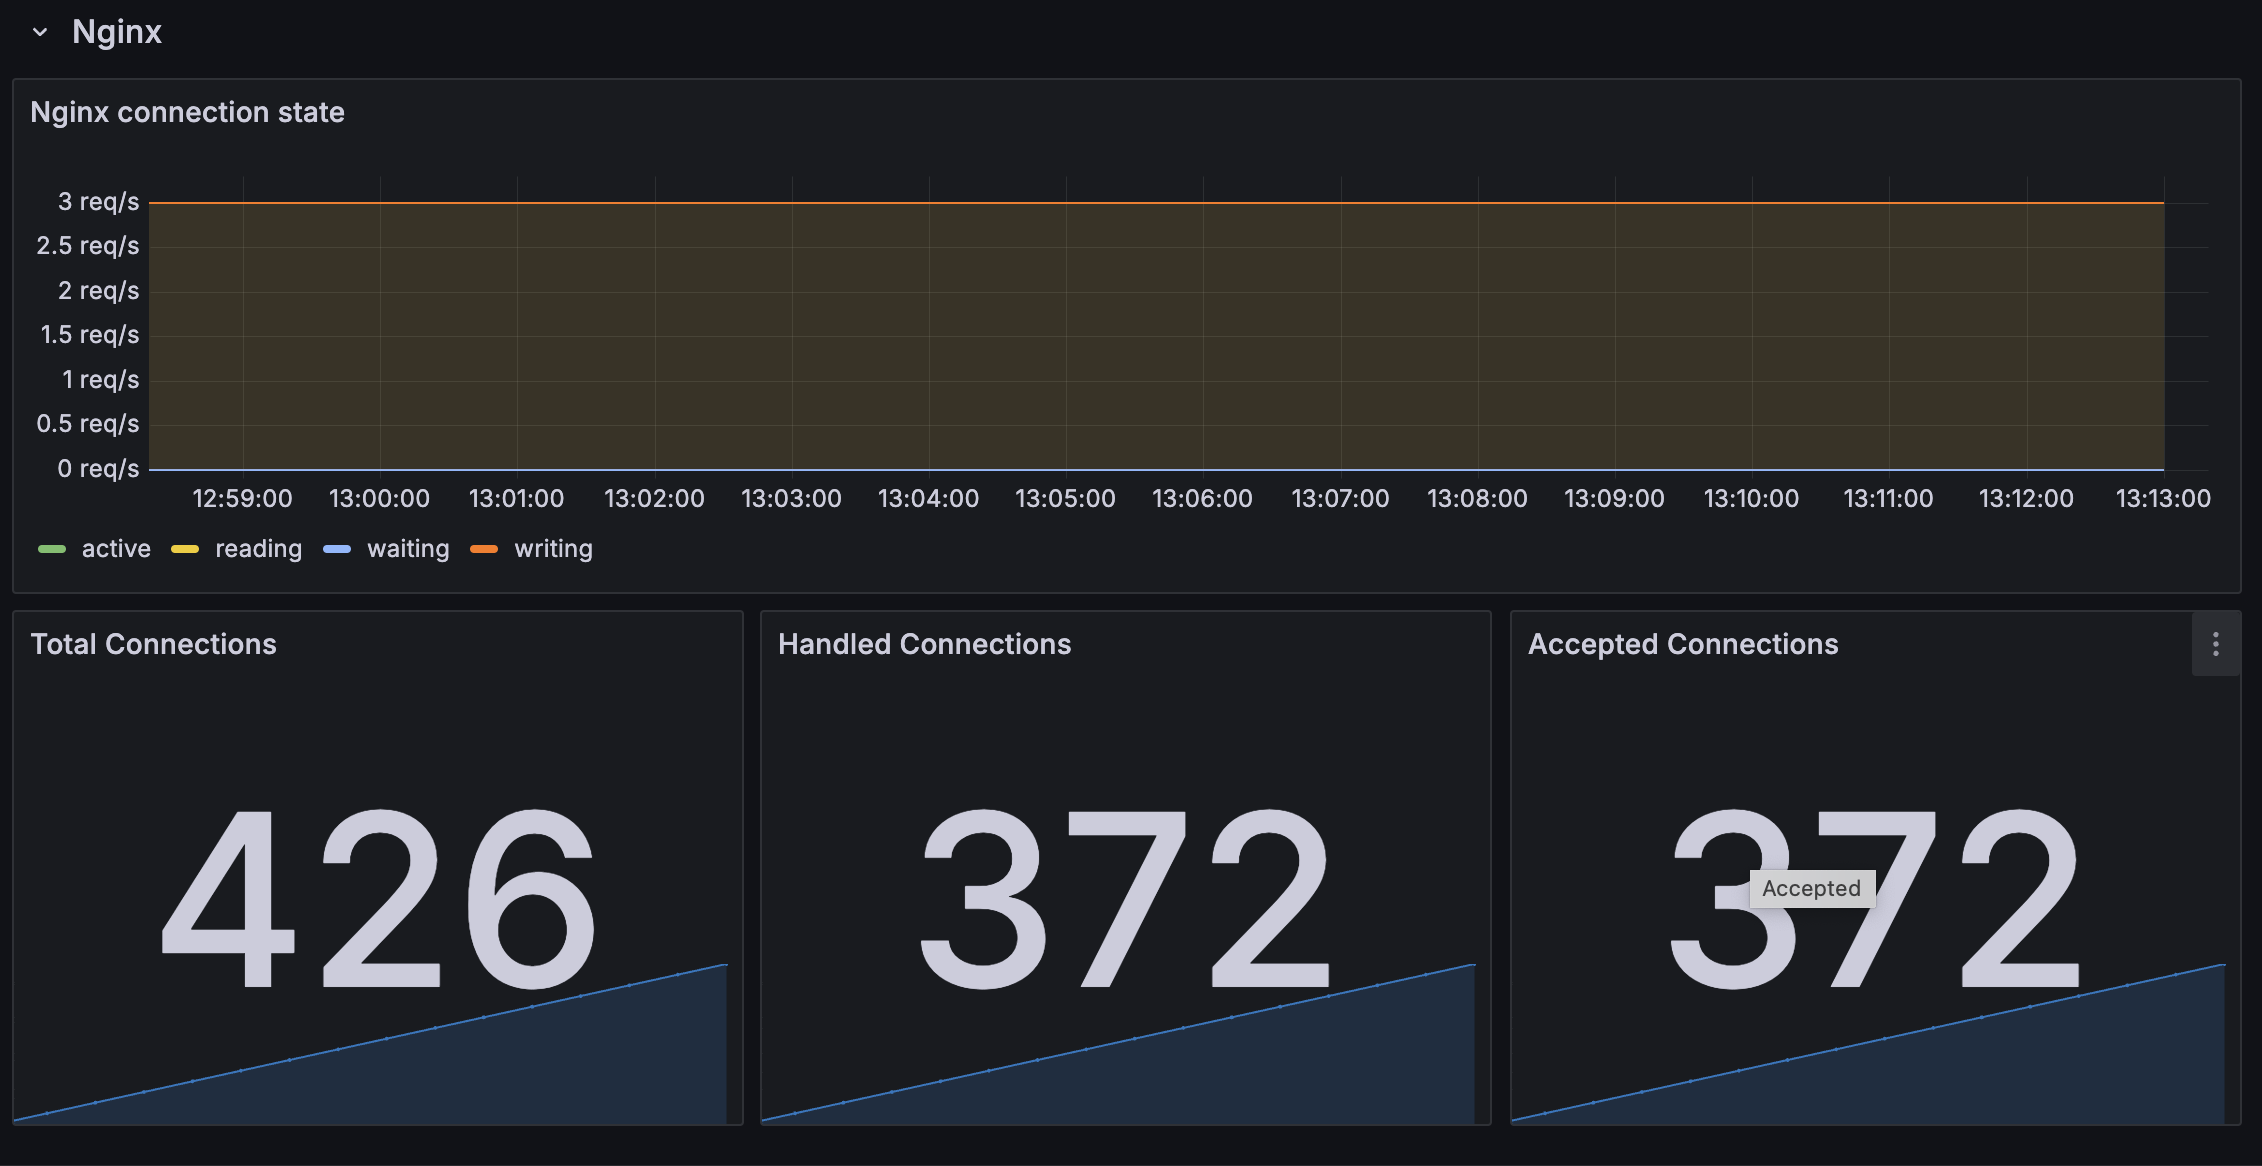The height and width of the screenshot is (1166, 2262).
Task: Open the Handled Connections panel title
Action: (924, 644)
